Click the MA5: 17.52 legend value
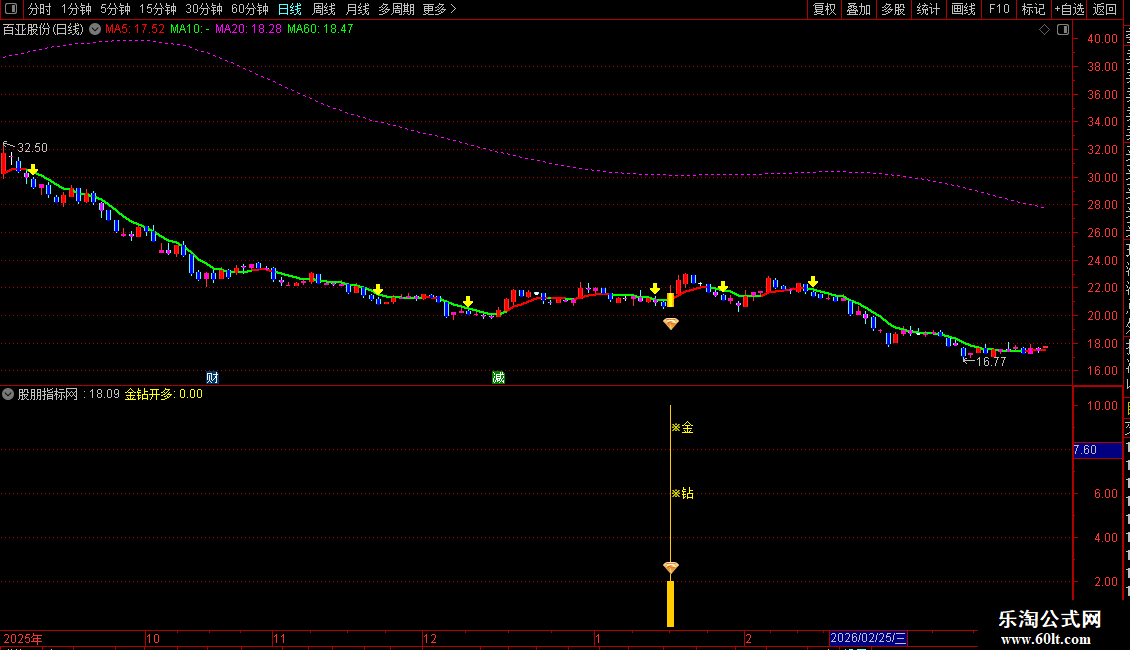The width and height of the screenshot is (1130, 650). [x=135, y=30]
